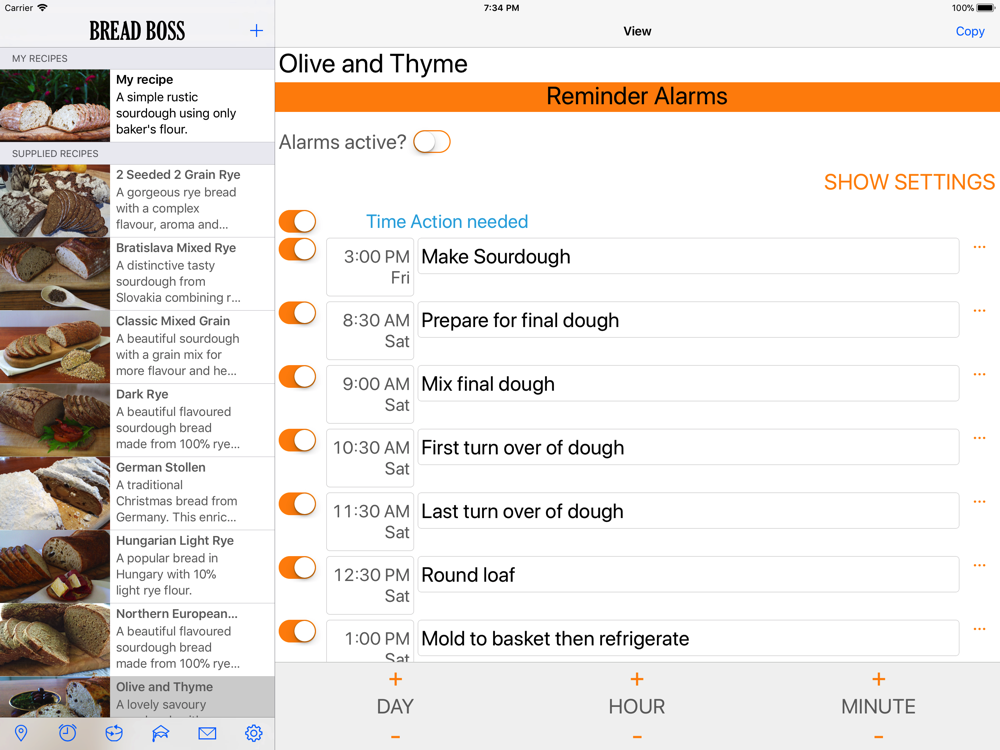Tap the mixing bowl icon in bottom bar
This screenshot has width=1000, height=750.
[x=114, y=733]
